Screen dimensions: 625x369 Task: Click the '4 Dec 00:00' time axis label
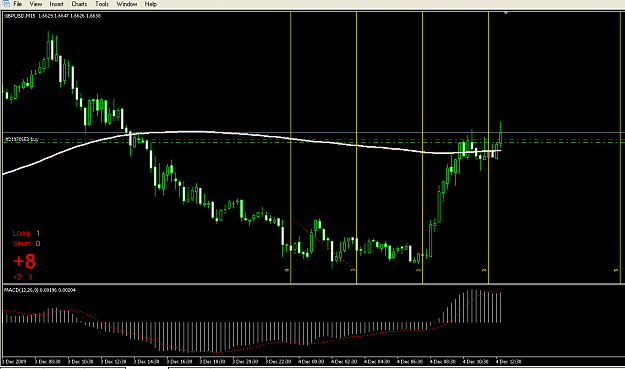[311, 361]
